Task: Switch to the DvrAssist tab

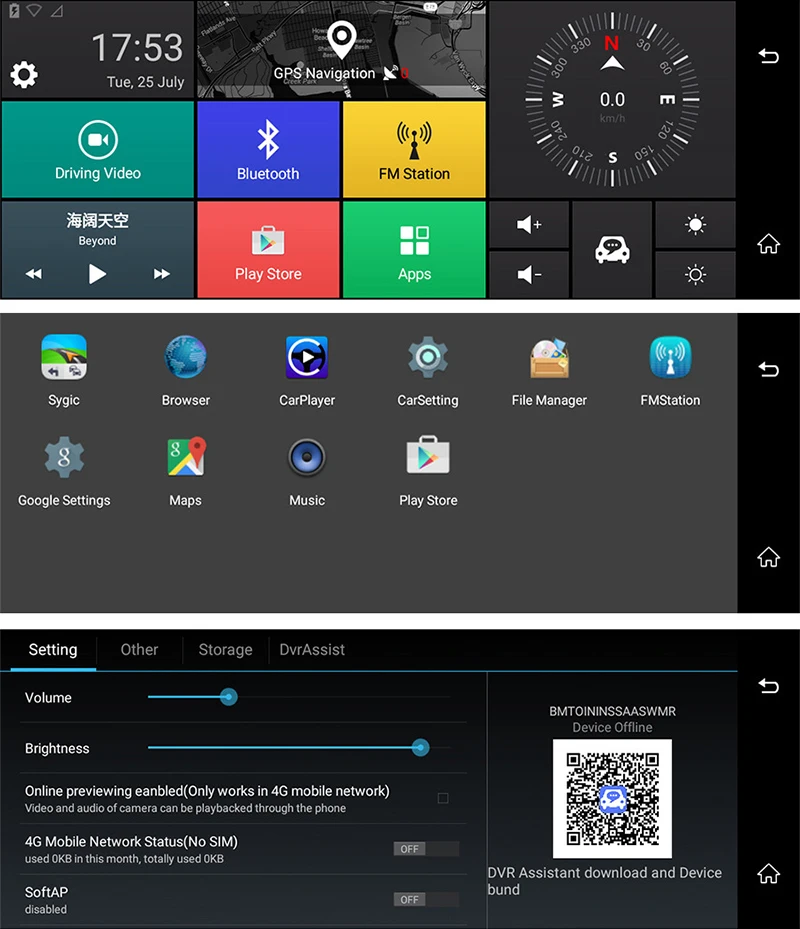Action: coord(312,650)
